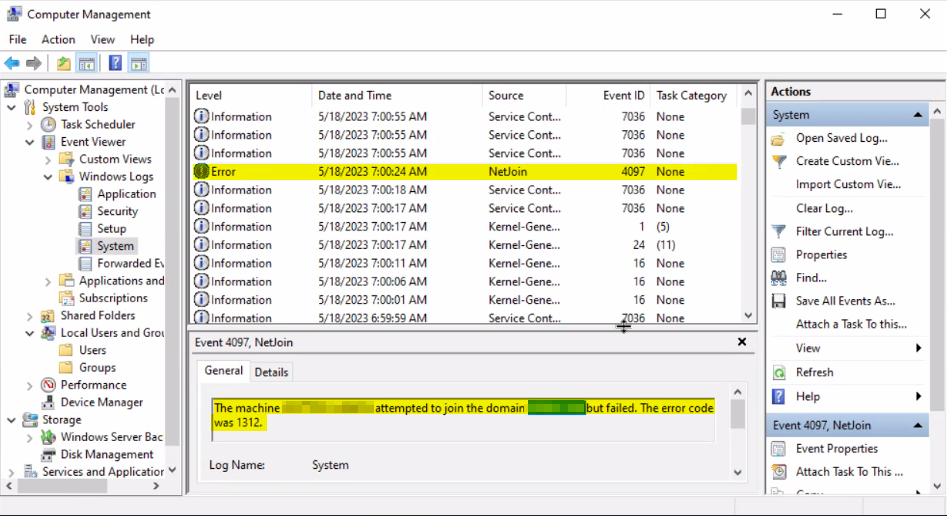Click the Attach Task To This icon

pos(779,472)
